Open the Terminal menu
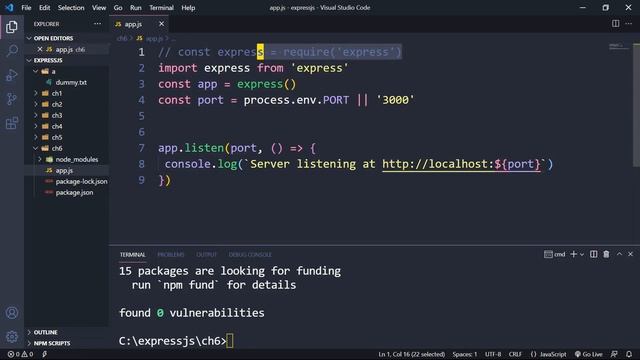The height and width of the screenshot is (360, 640). (x=161, y=7)
